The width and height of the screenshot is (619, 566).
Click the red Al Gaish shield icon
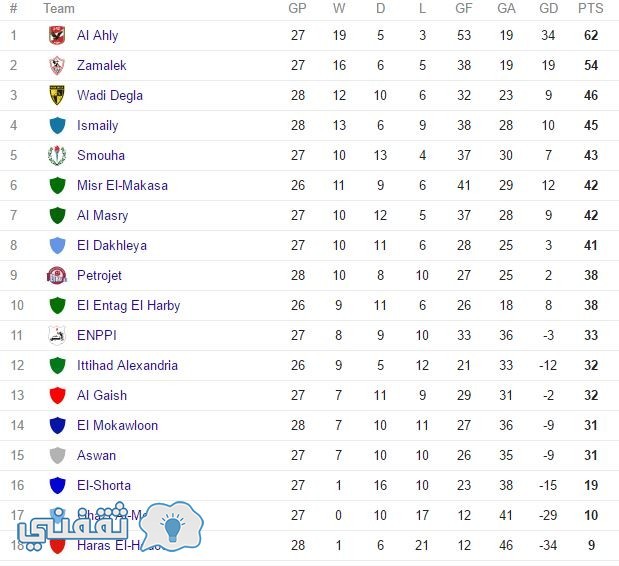coord(57,395)
